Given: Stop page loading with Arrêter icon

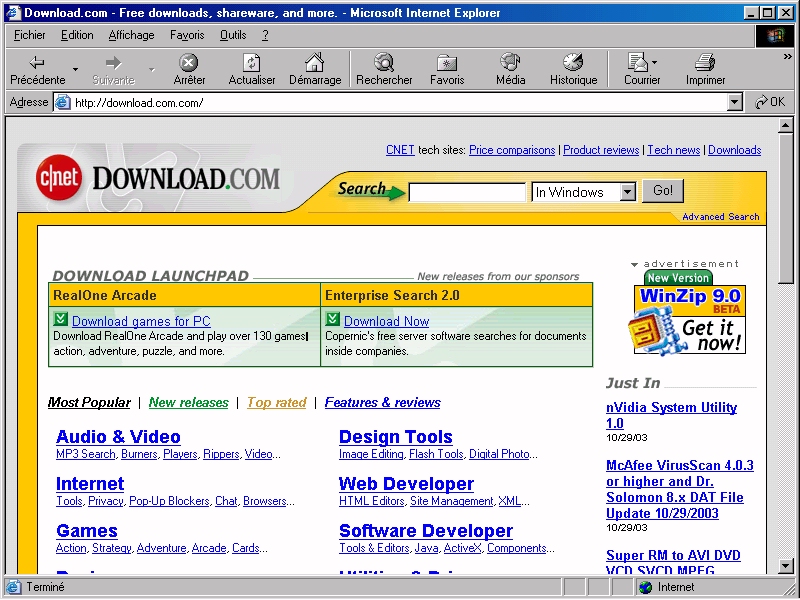Looking at the screenshot, I should coord(188,63).
